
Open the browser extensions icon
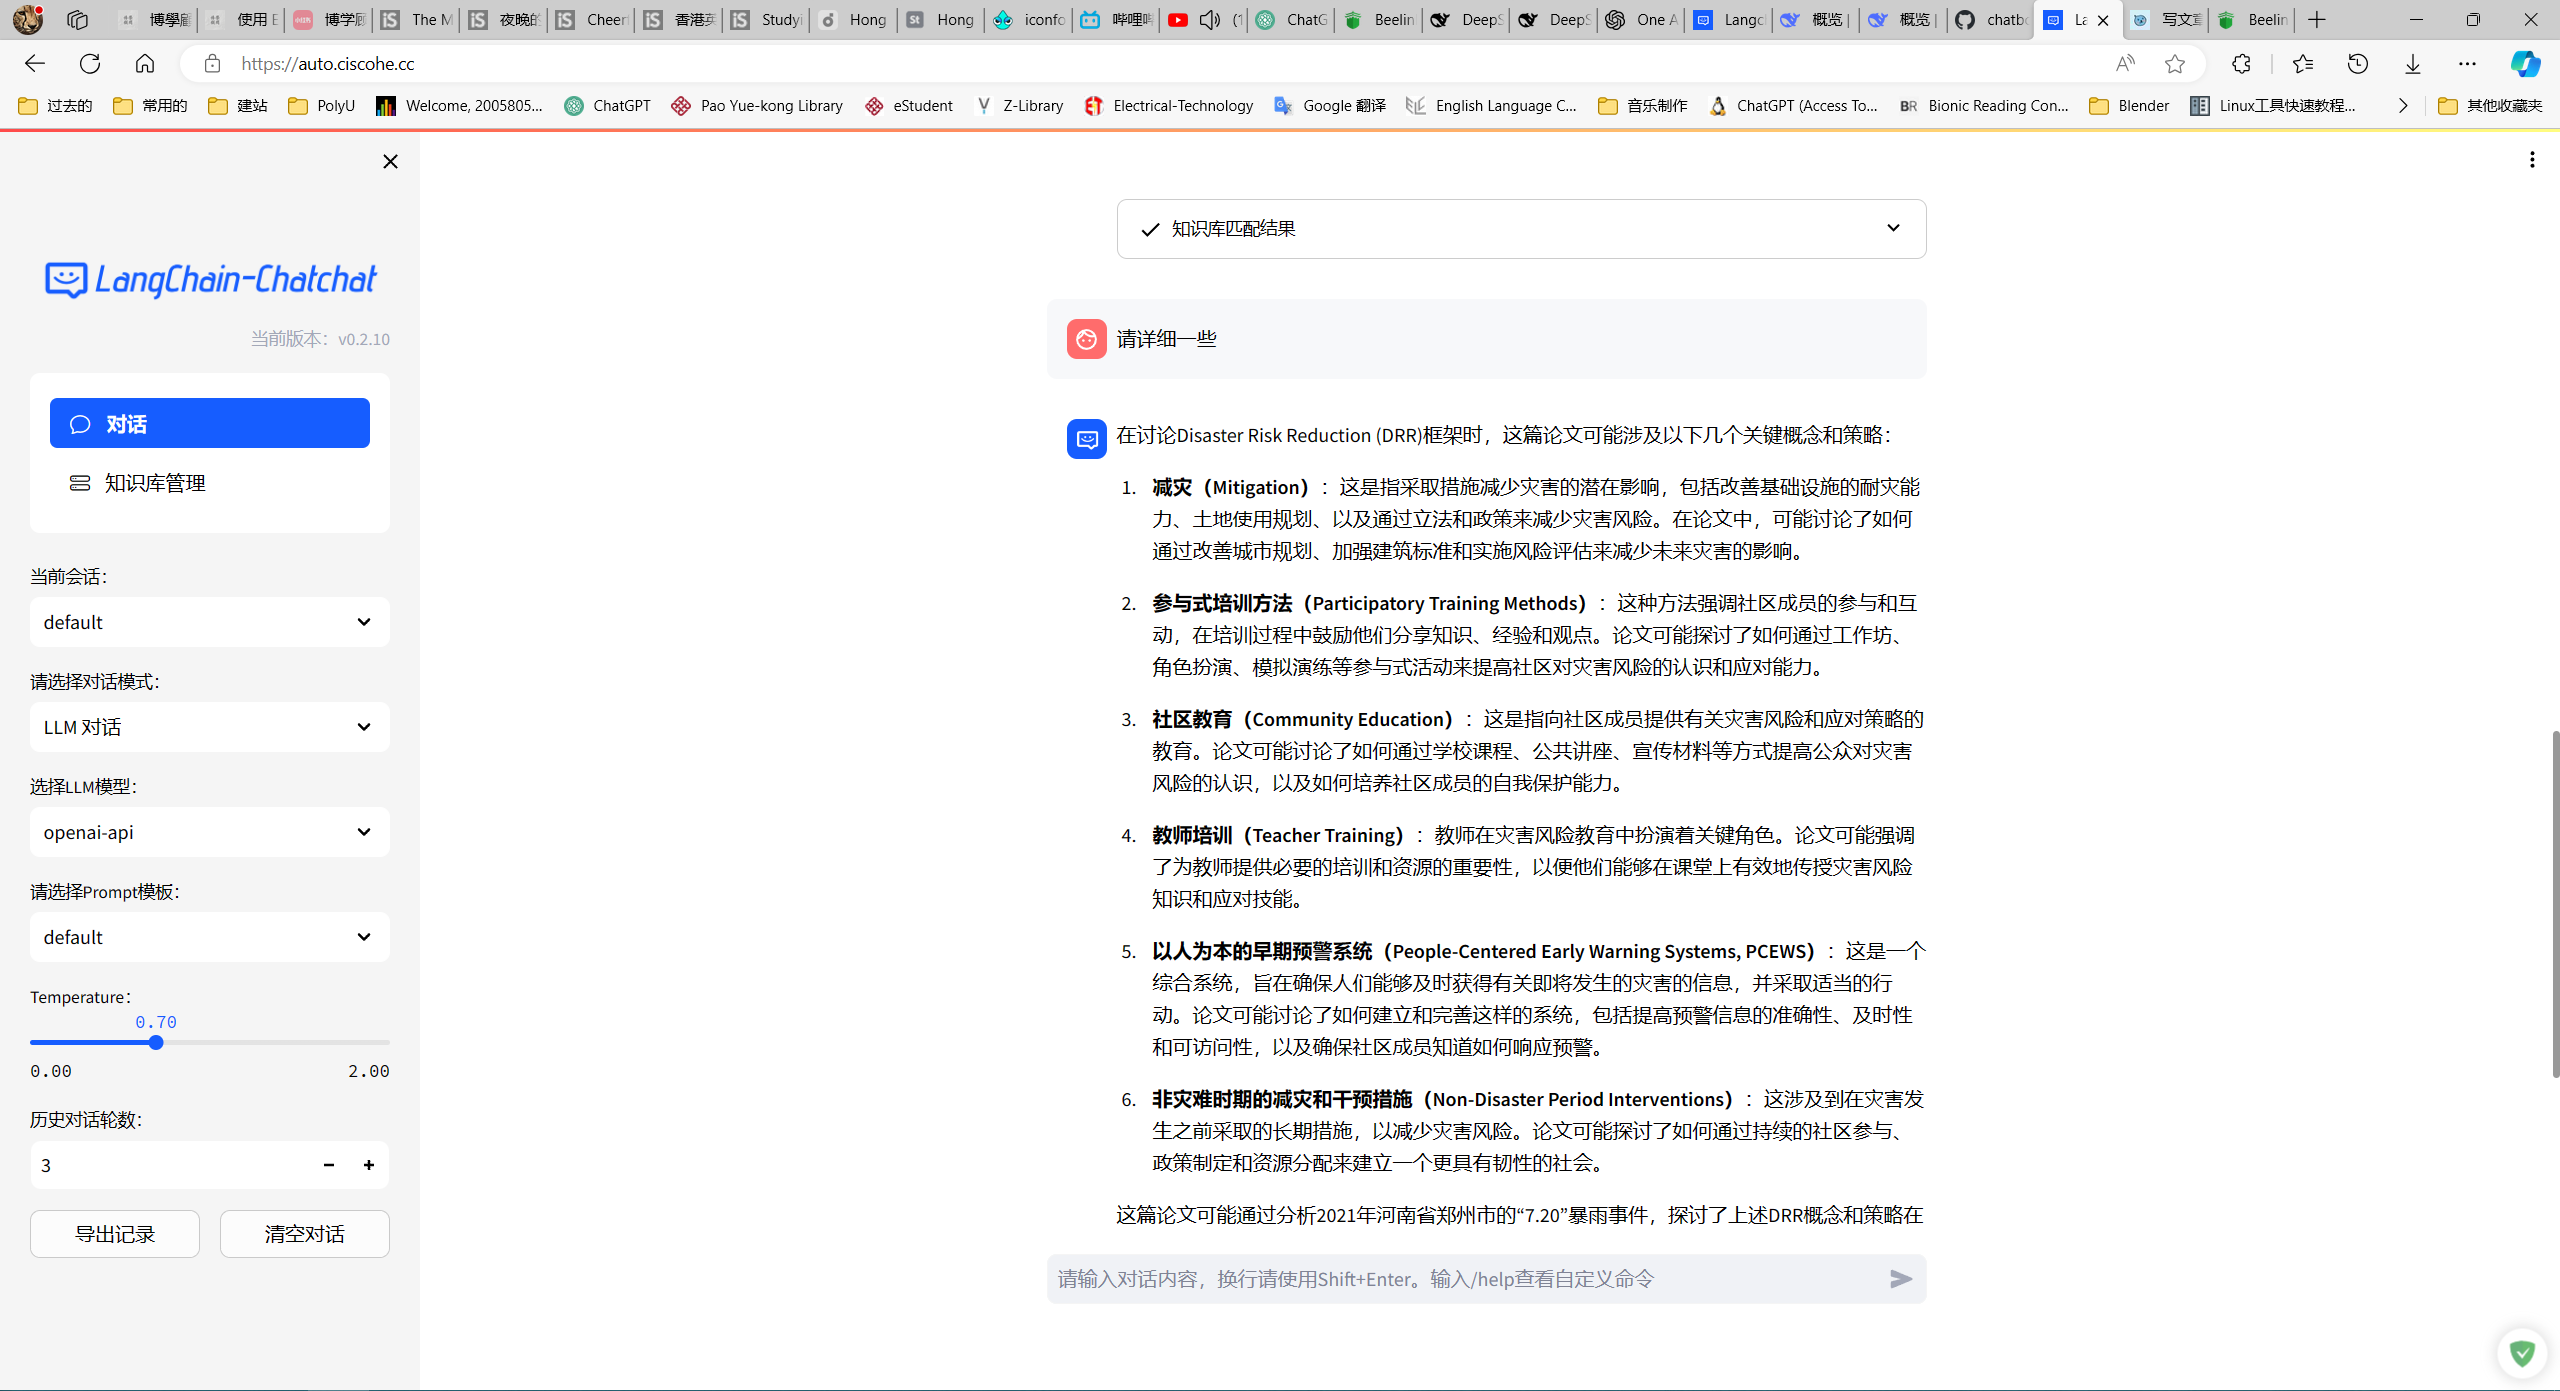[x=2241, y=64]
